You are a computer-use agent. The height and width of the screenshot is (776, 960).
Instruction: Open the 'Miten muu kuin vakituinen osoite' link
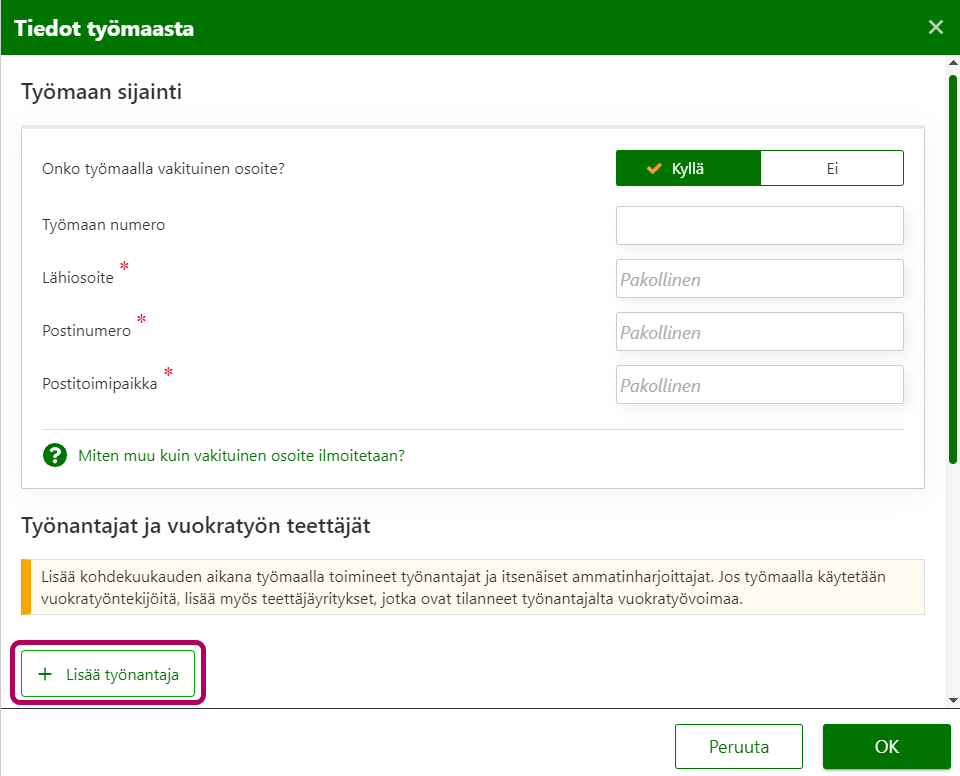241,456
